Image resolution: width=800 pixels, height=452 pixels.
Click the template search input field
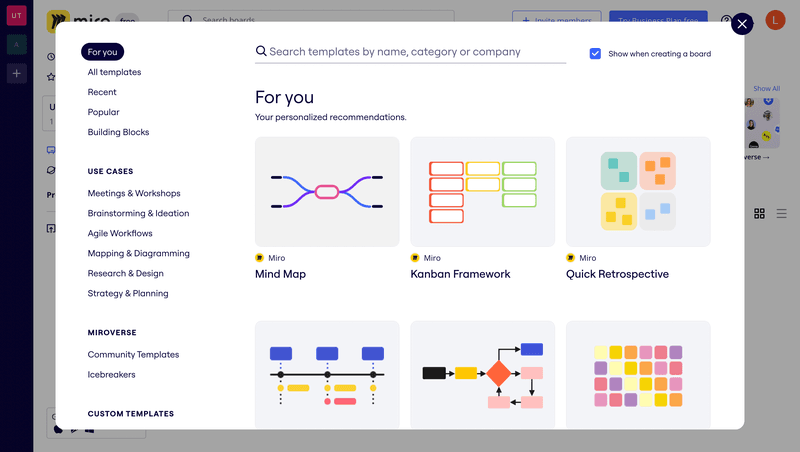[x=415, y=52]
